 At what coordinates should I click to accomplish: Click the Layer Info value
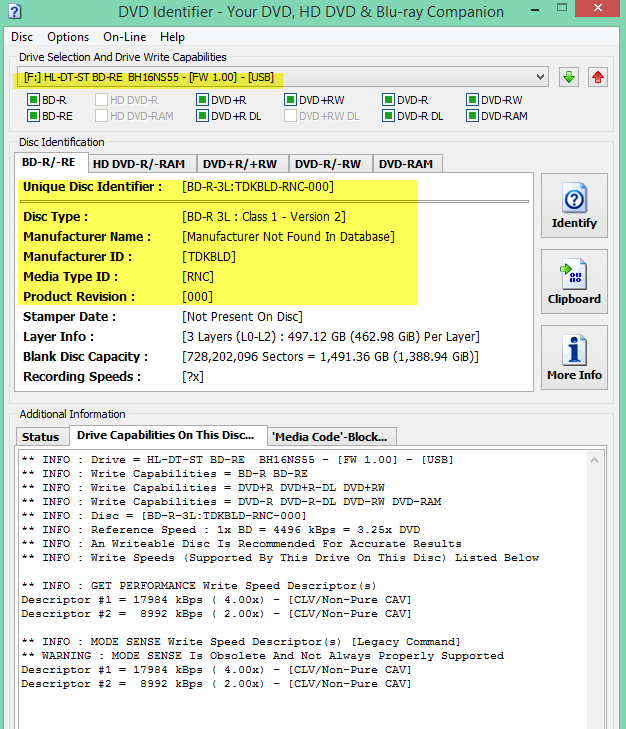[331, 337]
